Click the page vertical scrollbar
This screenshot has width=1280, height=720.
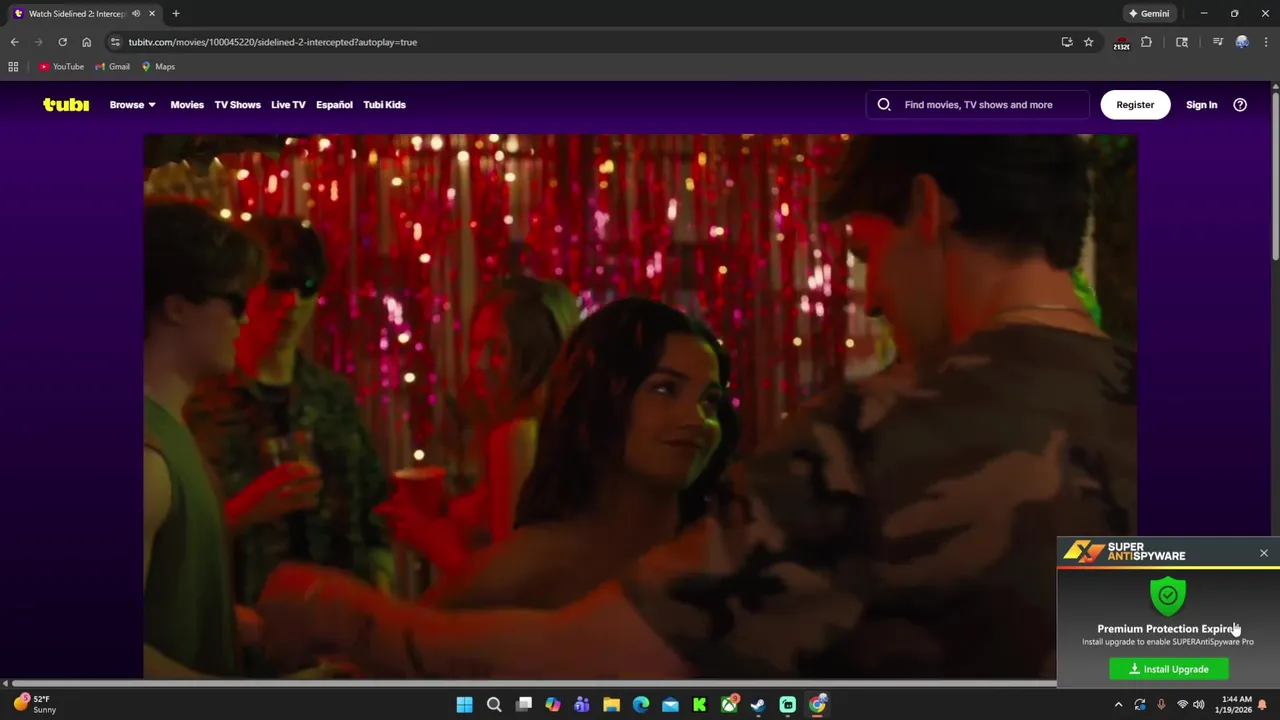[1275, 177]
